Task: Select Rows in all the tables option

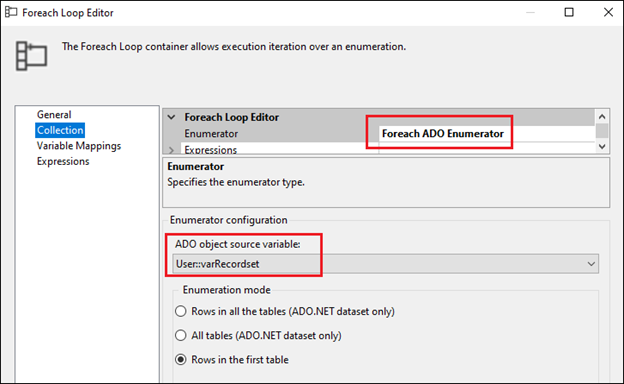Action: click(181, 311)
